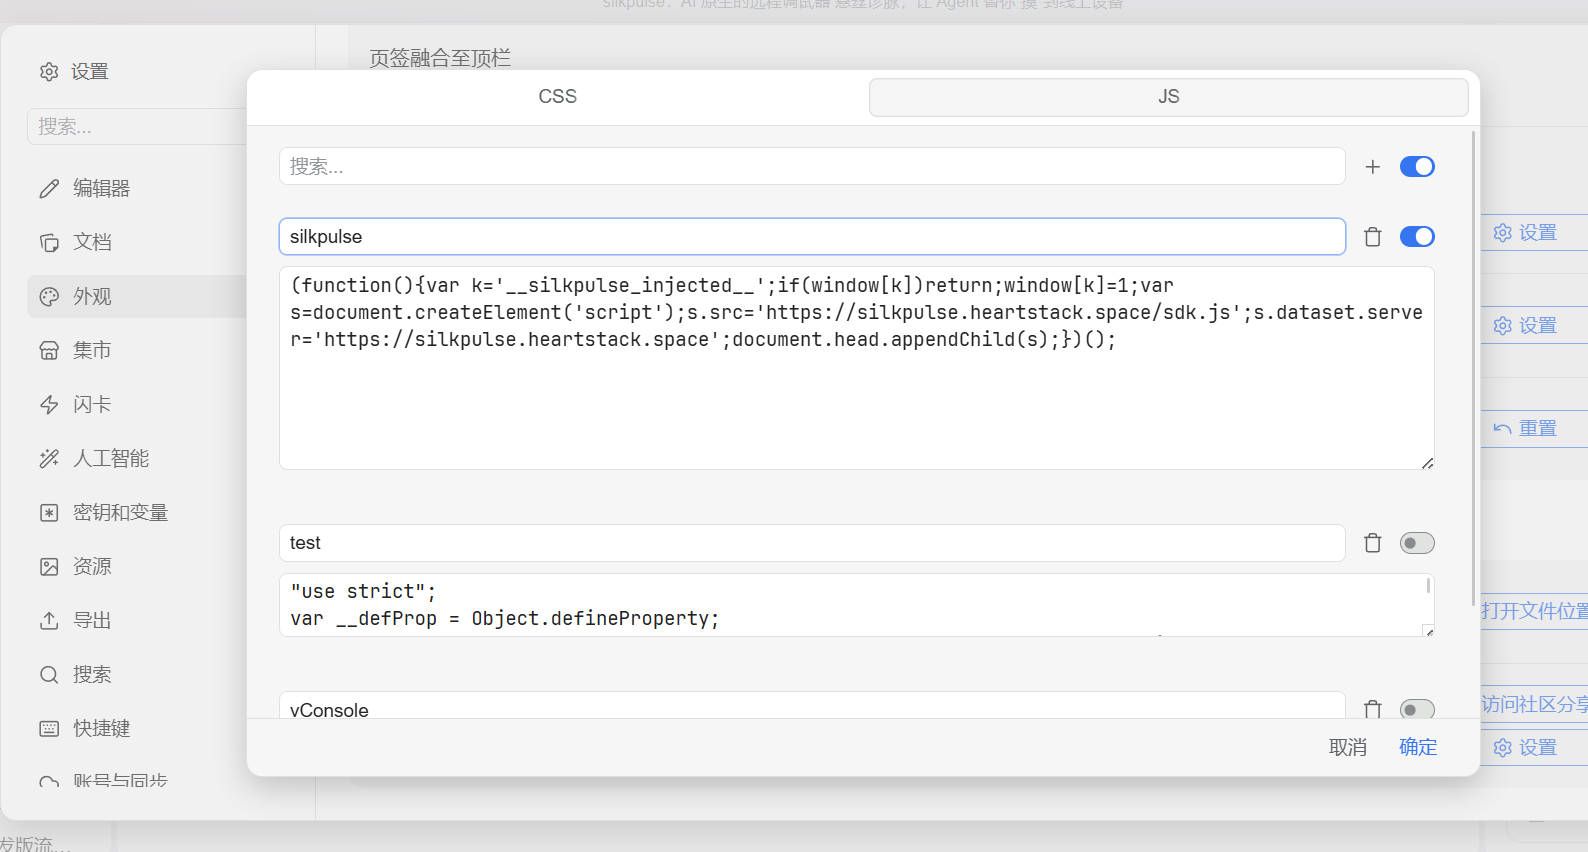Image resolution: width=1588 pixels, height=852 pixels.
Task: Focus the snippet search field in the dialog
Action: click(812, 167)
